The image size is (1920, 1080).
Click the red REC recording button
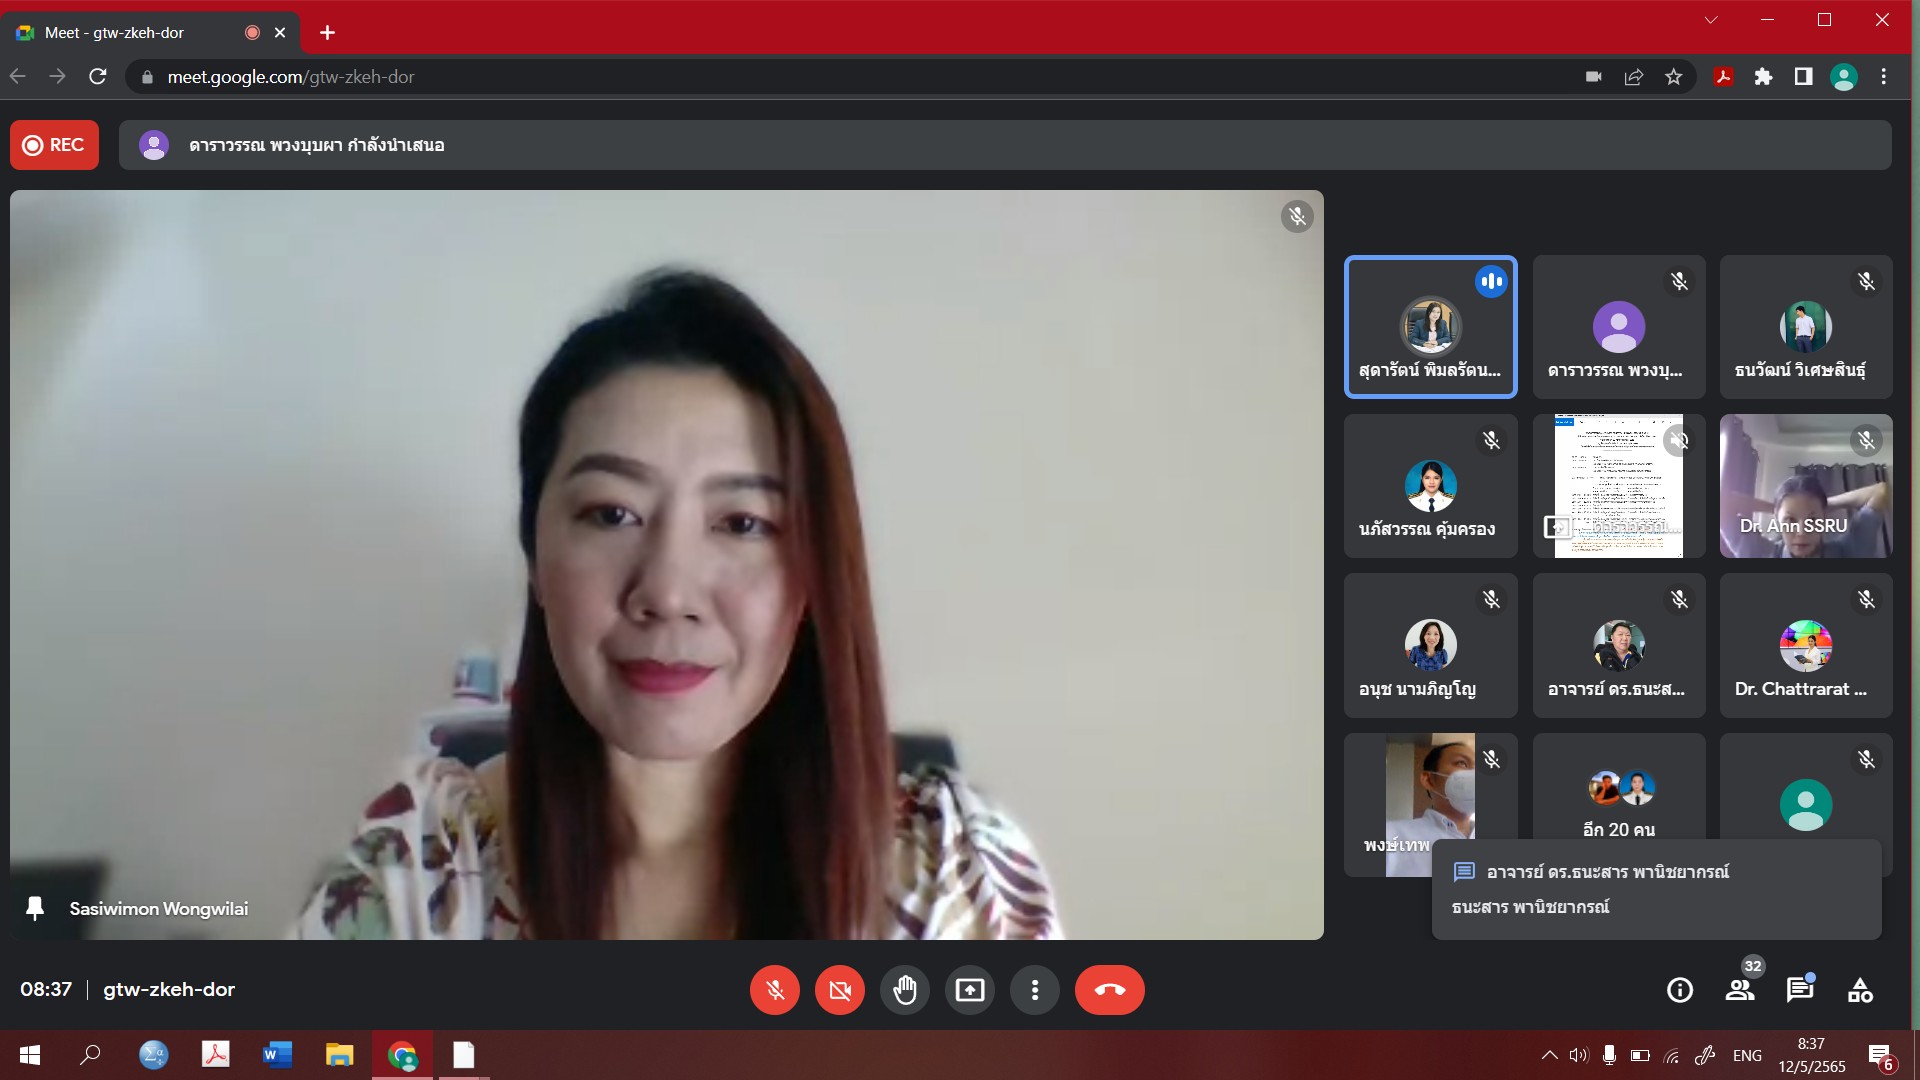coord(54,145)
